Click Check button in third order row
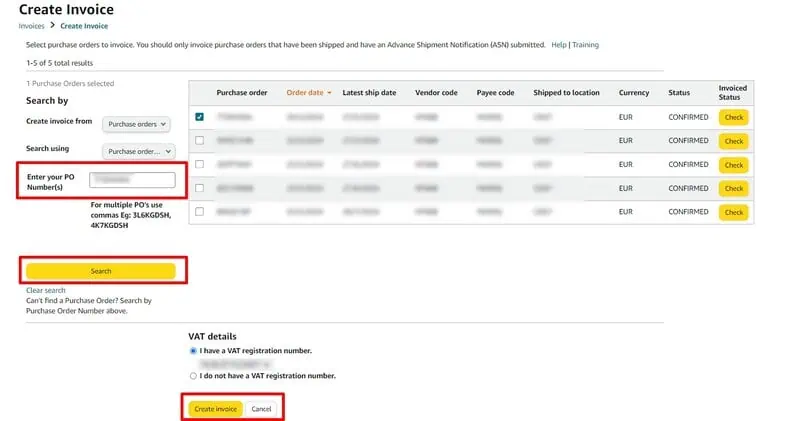 [x=734, y=165]
